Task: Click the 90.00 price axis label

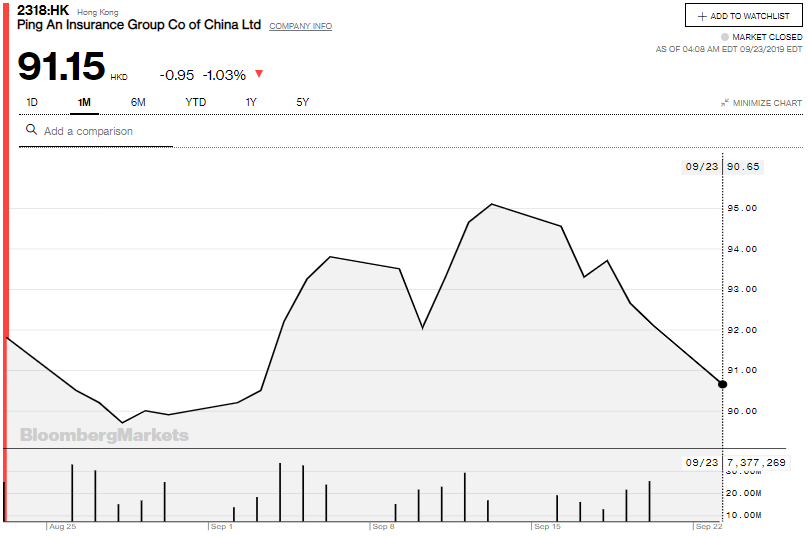Action: click(742, 411)
